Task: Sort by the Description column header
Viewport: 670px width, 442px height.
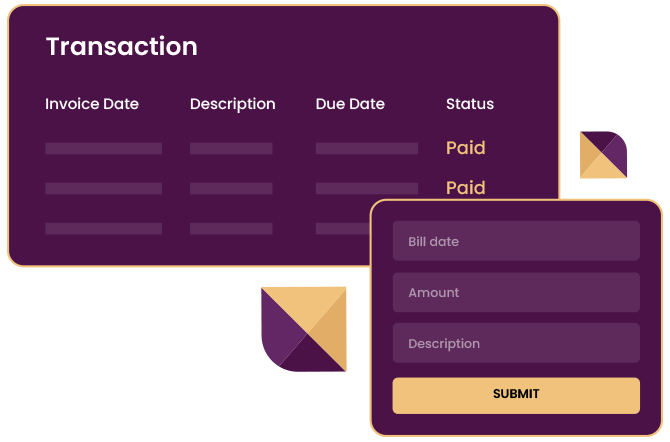Action: (232, 104)
